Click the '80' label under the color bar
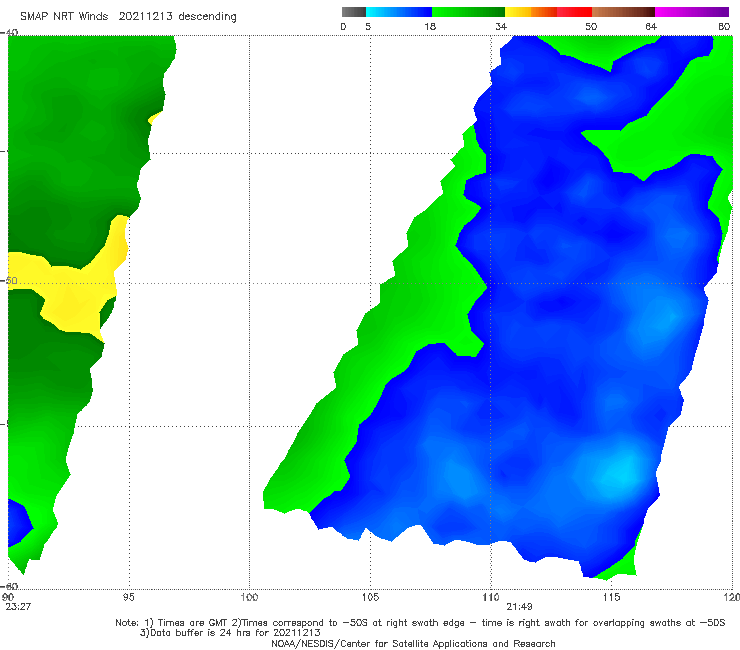 click(x=724, y=27)
